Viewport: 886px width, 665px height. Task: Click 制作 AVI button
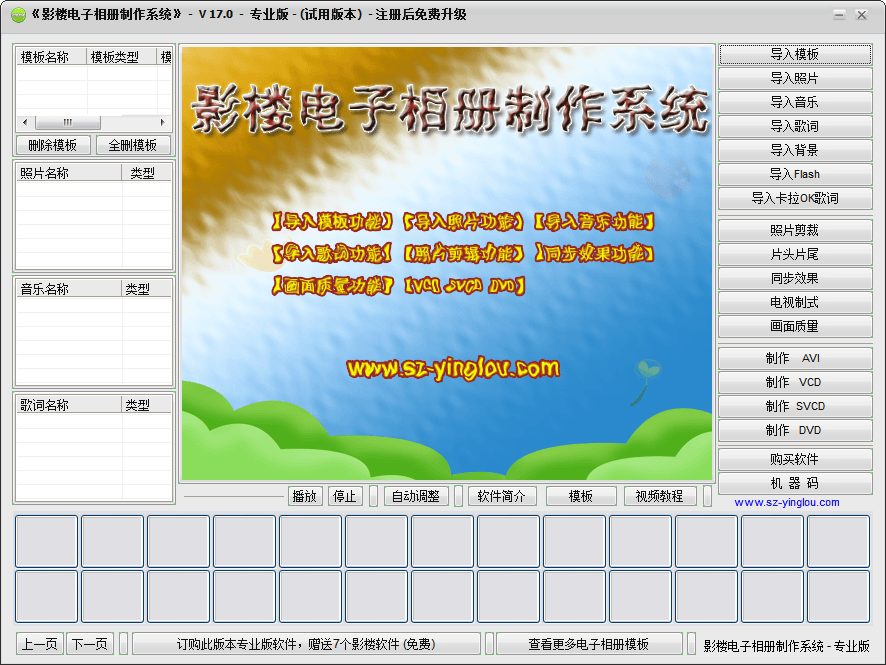(x=795, y=358)
